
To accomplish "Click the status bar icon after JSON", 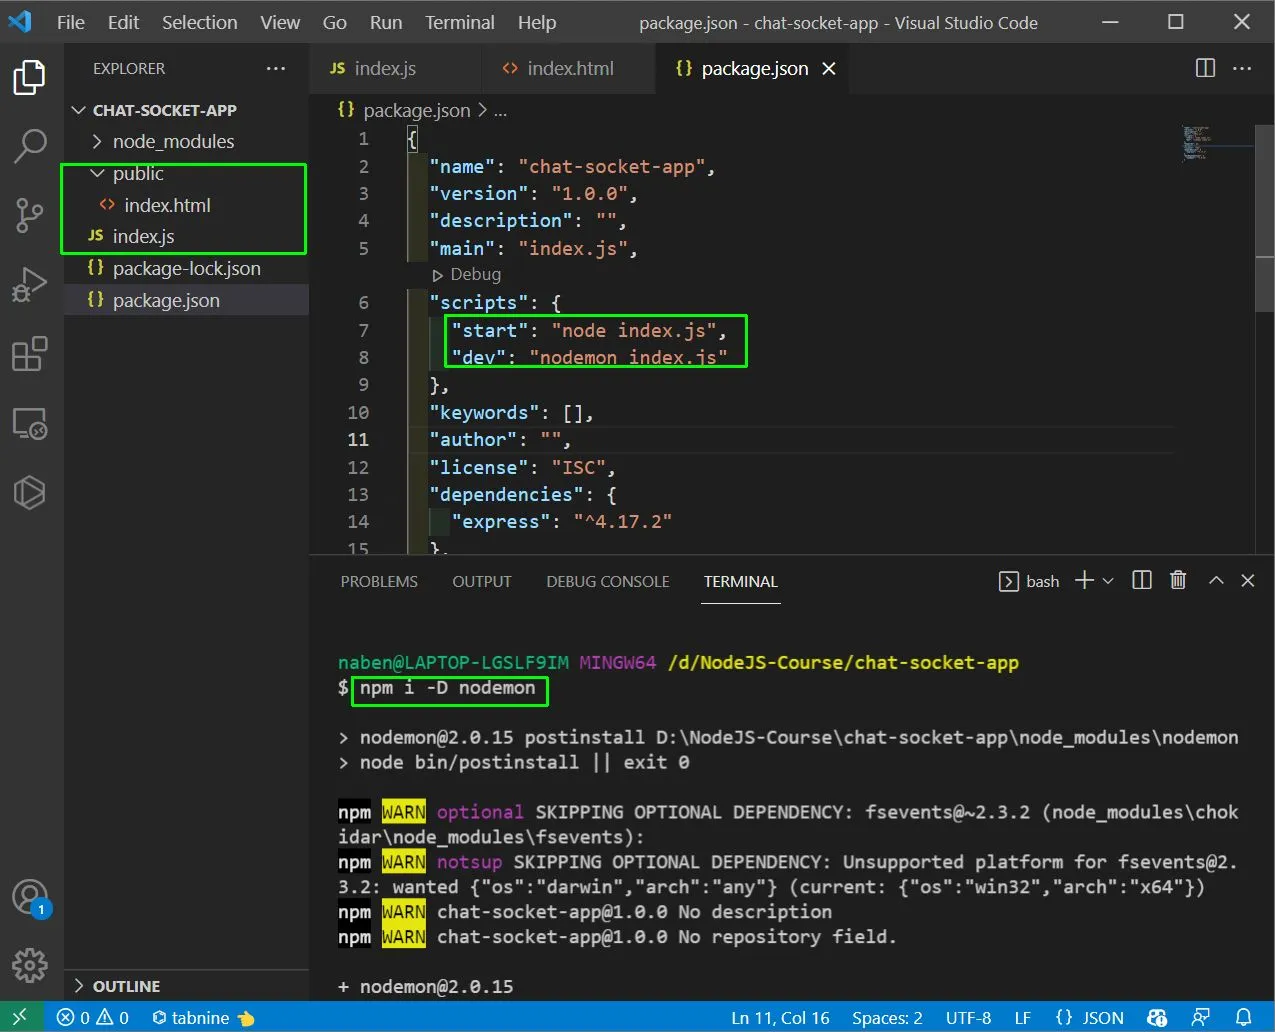I will click(x=1157, y=1017).
